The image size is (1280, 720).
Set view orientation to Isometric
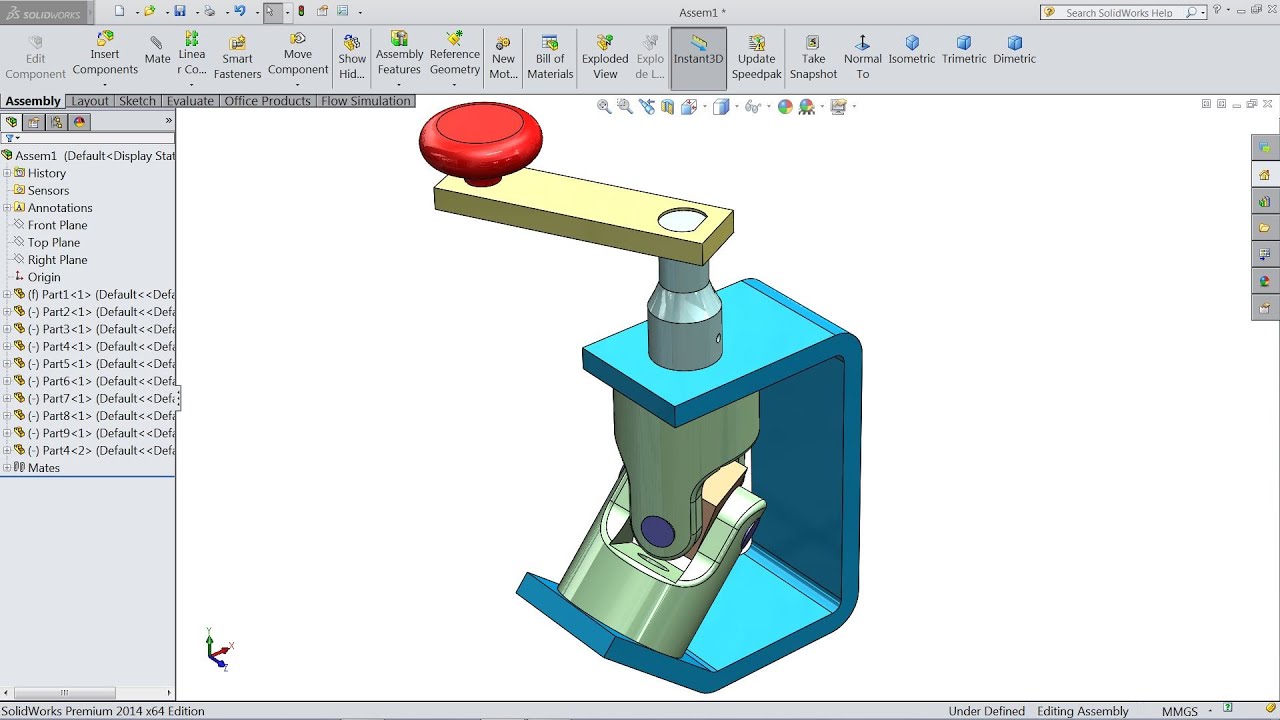click(912, 50)
